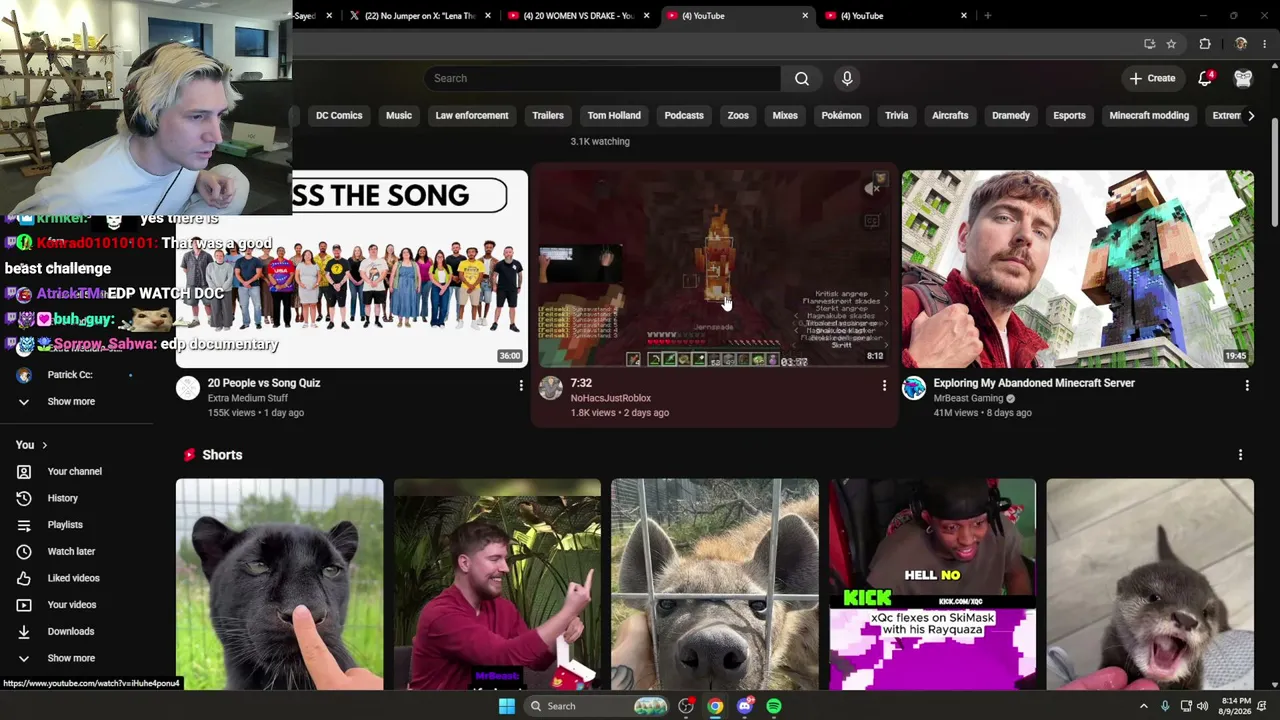Unmute the Minecraft video preview
Viewport: 1280px width, 720px height.
click(872, 188)
